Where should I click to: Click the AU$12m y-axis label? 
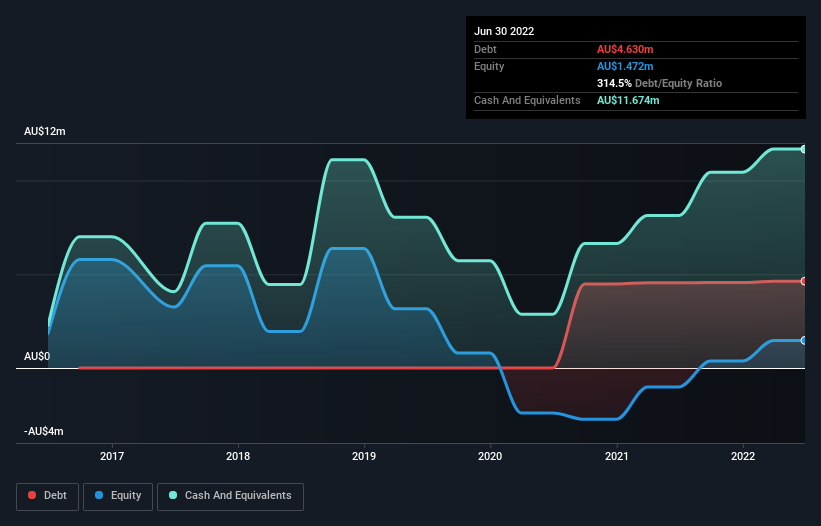pyautogui.click(x=45, y=131)
